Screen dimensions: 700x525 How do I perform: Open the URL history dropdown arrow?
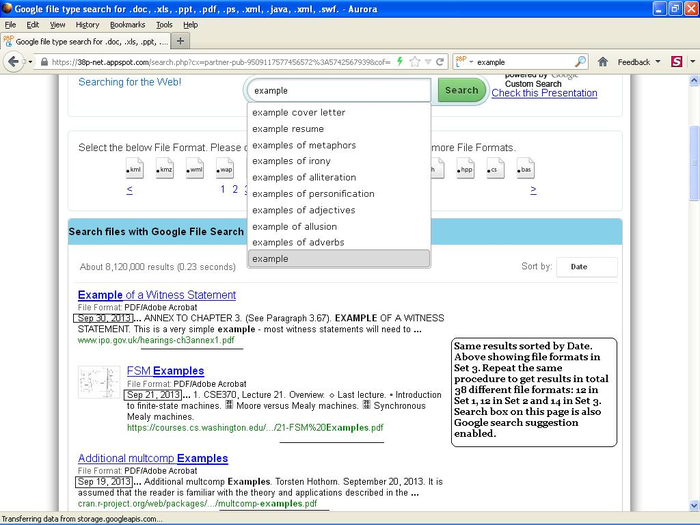coord(428,62)
